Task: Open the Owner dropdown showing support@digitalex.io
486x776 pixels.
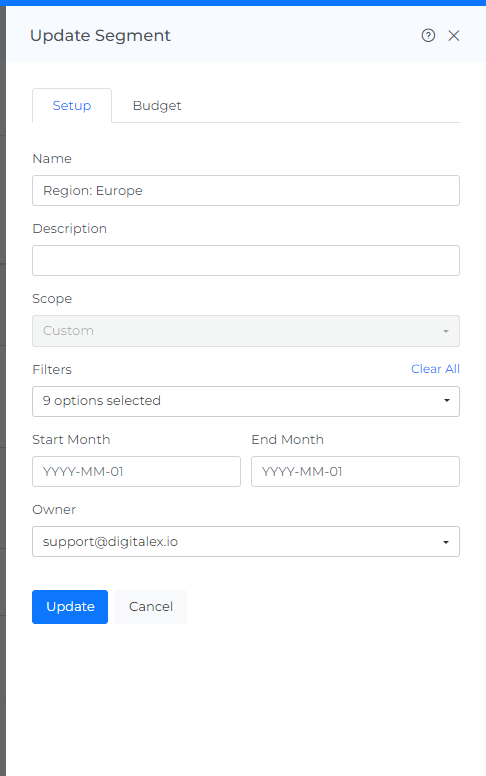Action: pos(246,541)
